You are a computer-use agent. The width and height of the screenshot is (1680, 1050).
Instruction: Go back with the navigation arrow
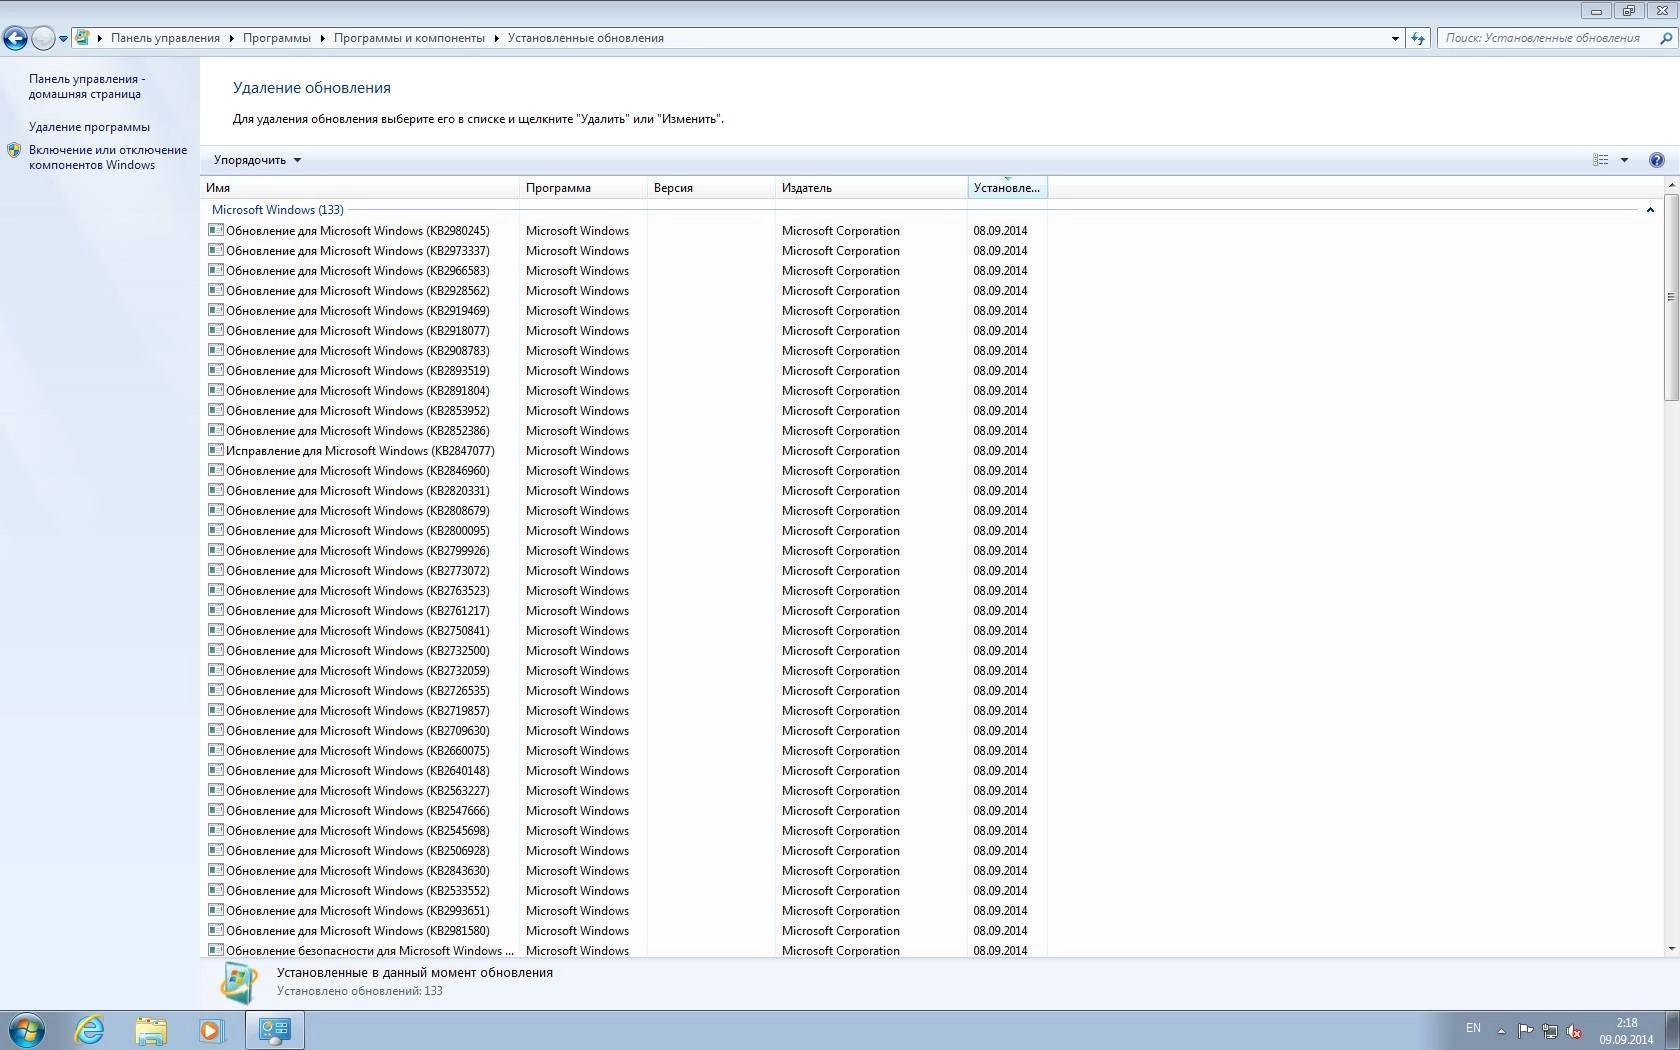coord(15,38)
